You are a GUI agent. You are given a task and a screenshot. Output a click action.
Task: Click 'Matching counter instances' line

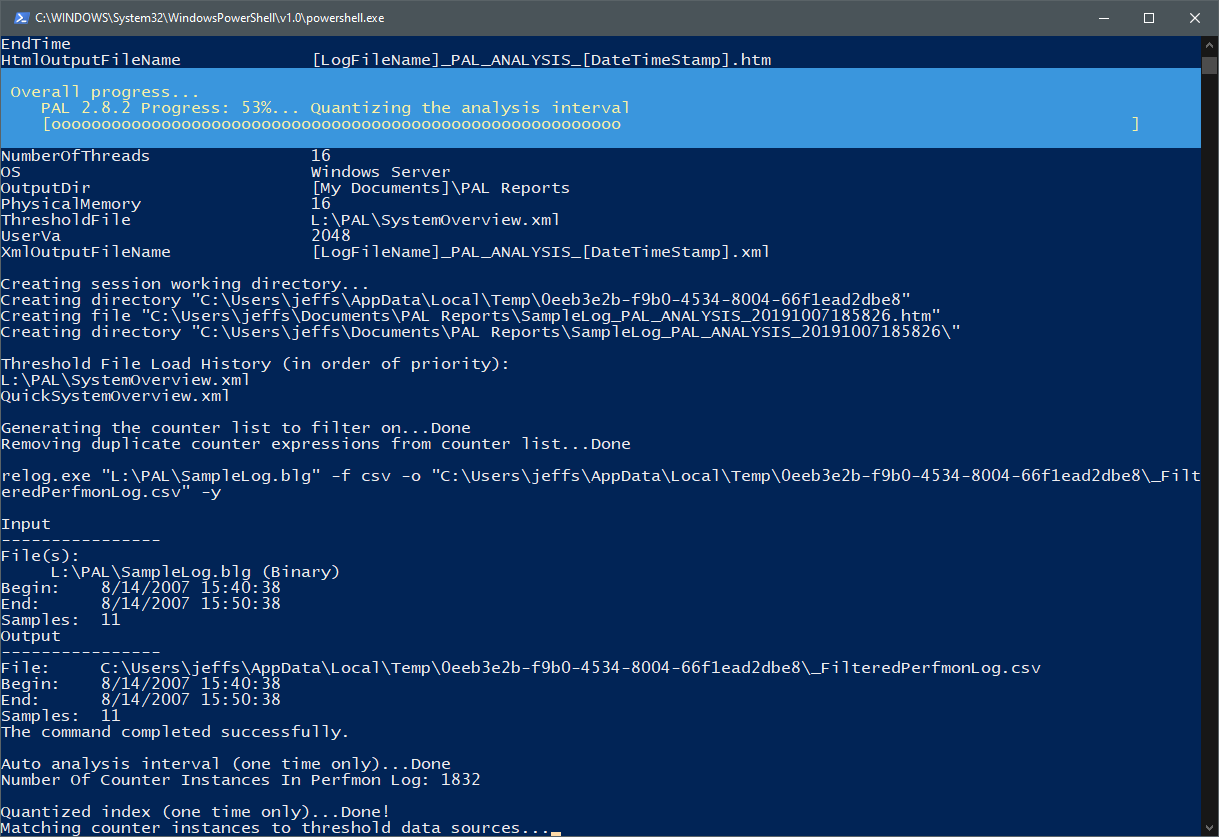(x=276, y=828)
